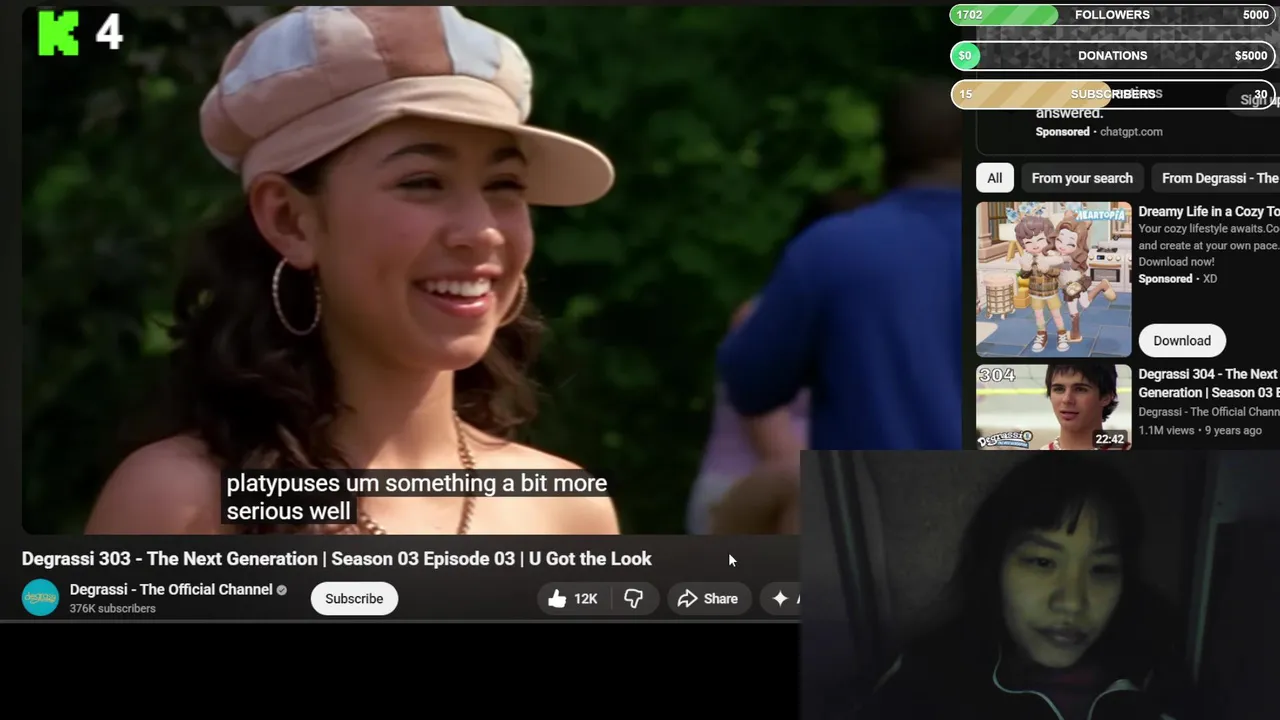Subscribe to Degrassi channel
Viewport: 1280px width, 720px height.
tap(354, 598)
